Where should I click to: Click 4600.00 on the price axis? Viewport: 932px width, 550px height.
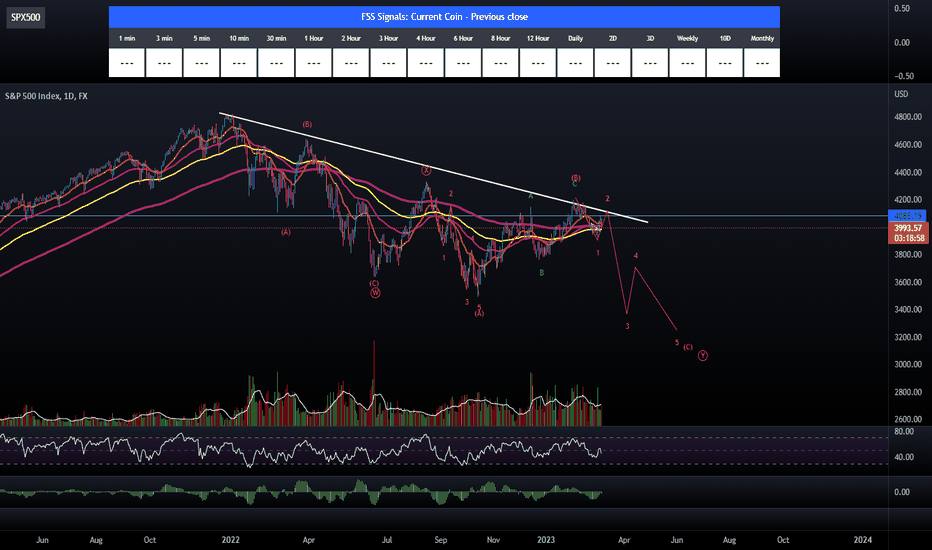coord(908,144)
